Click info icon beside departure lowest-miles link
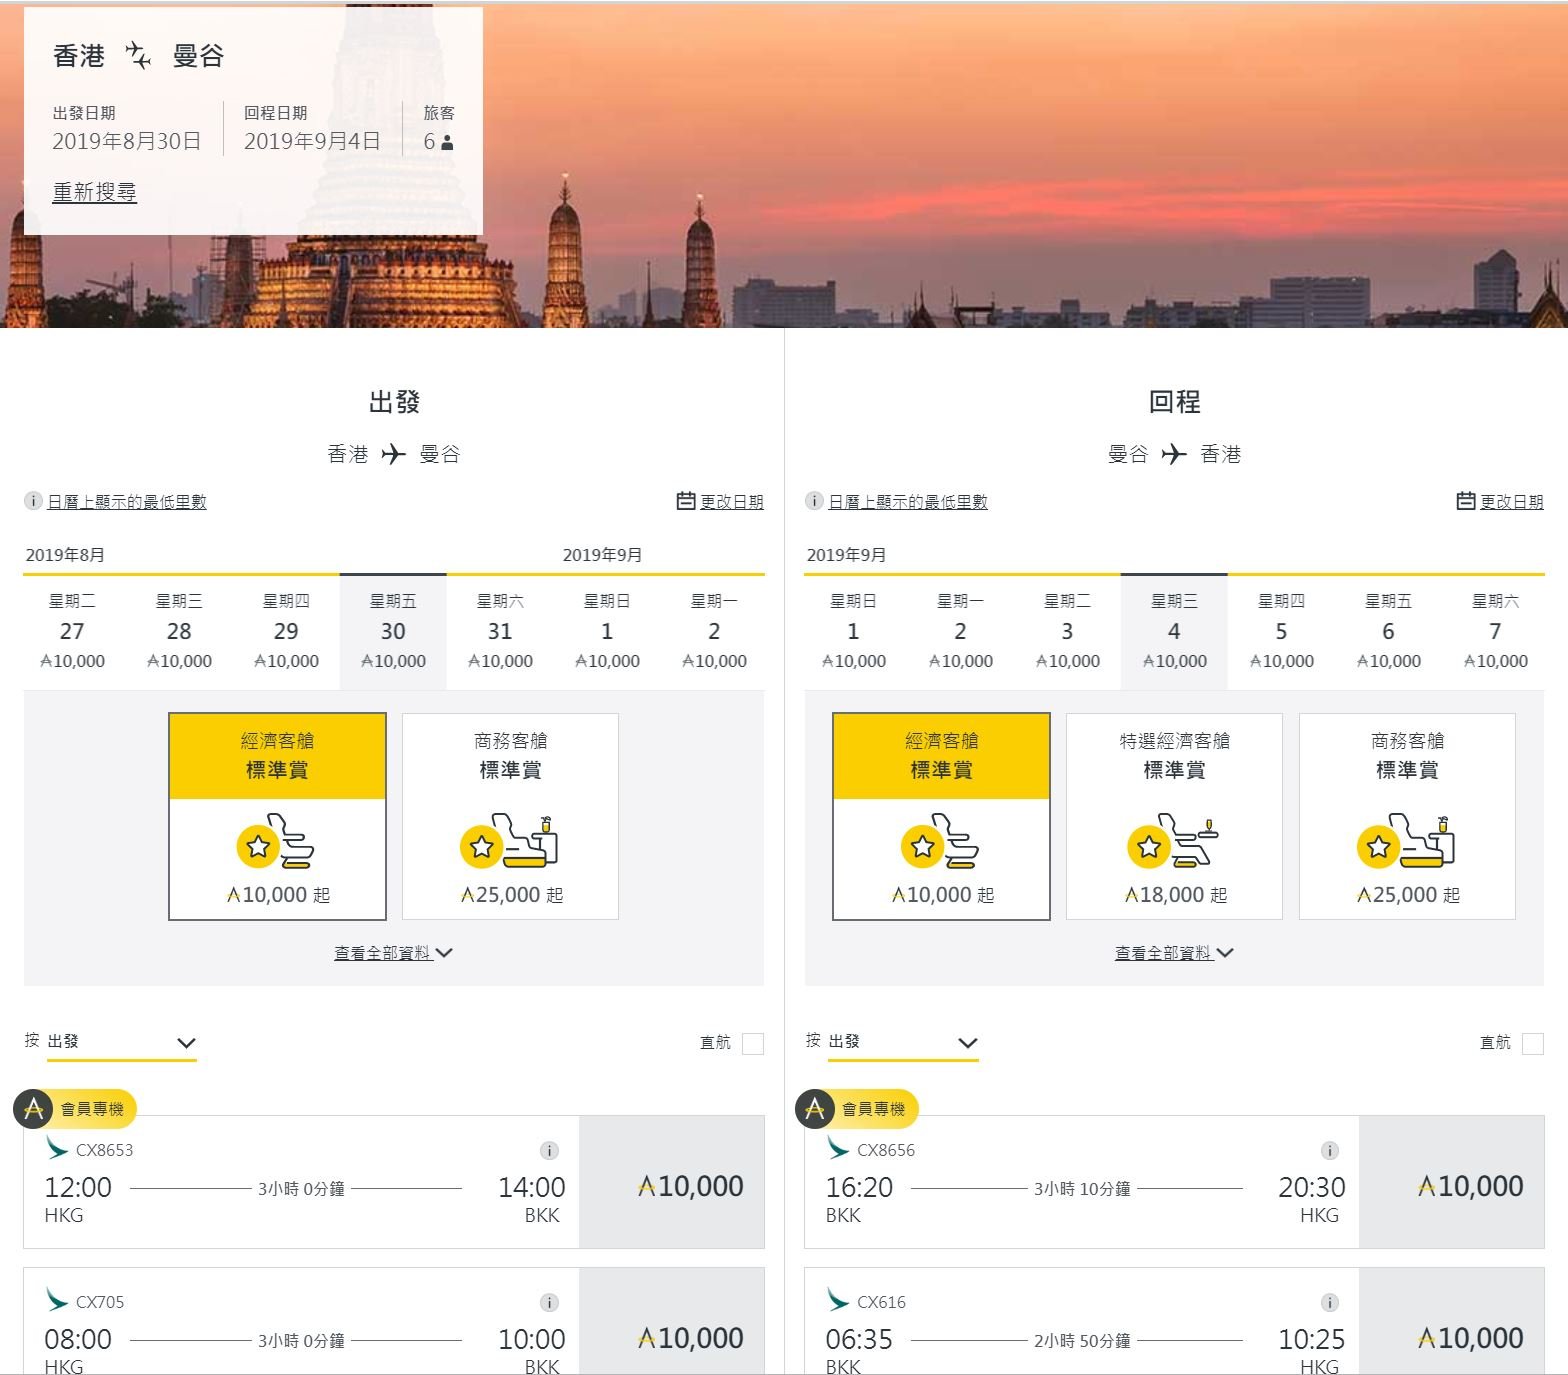Image resolution: width=1568 pixels, height=1375 pixels. [x=33, y=501]
